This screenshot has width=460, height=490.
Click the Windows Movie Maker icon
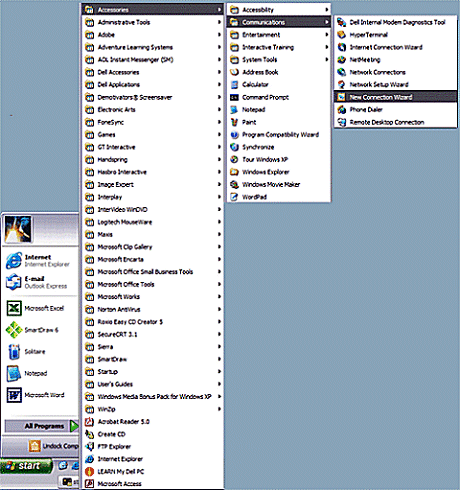[x=234, y=184]
